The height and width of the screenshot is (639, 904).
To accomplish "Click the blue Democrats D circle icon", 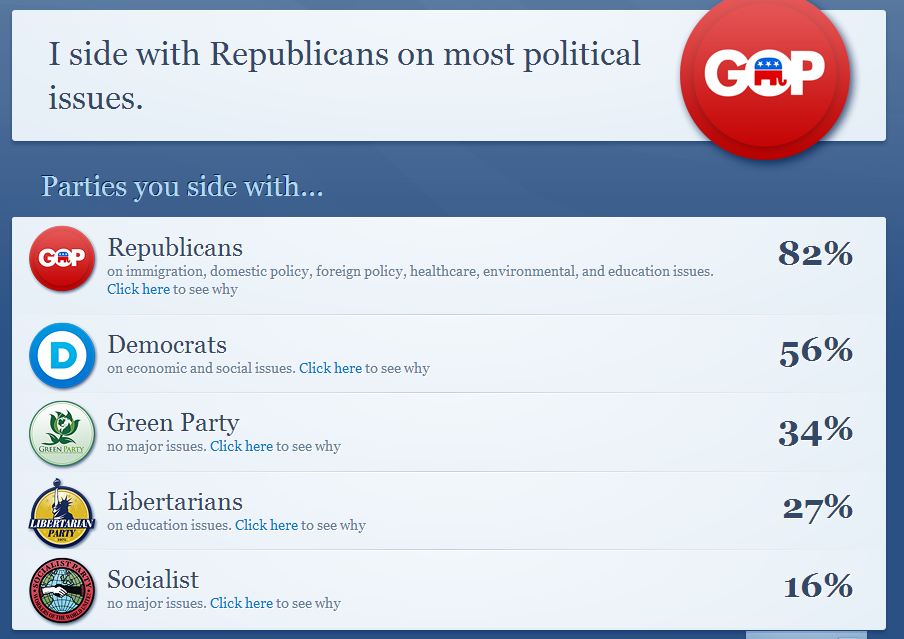I will click(62, 354).
